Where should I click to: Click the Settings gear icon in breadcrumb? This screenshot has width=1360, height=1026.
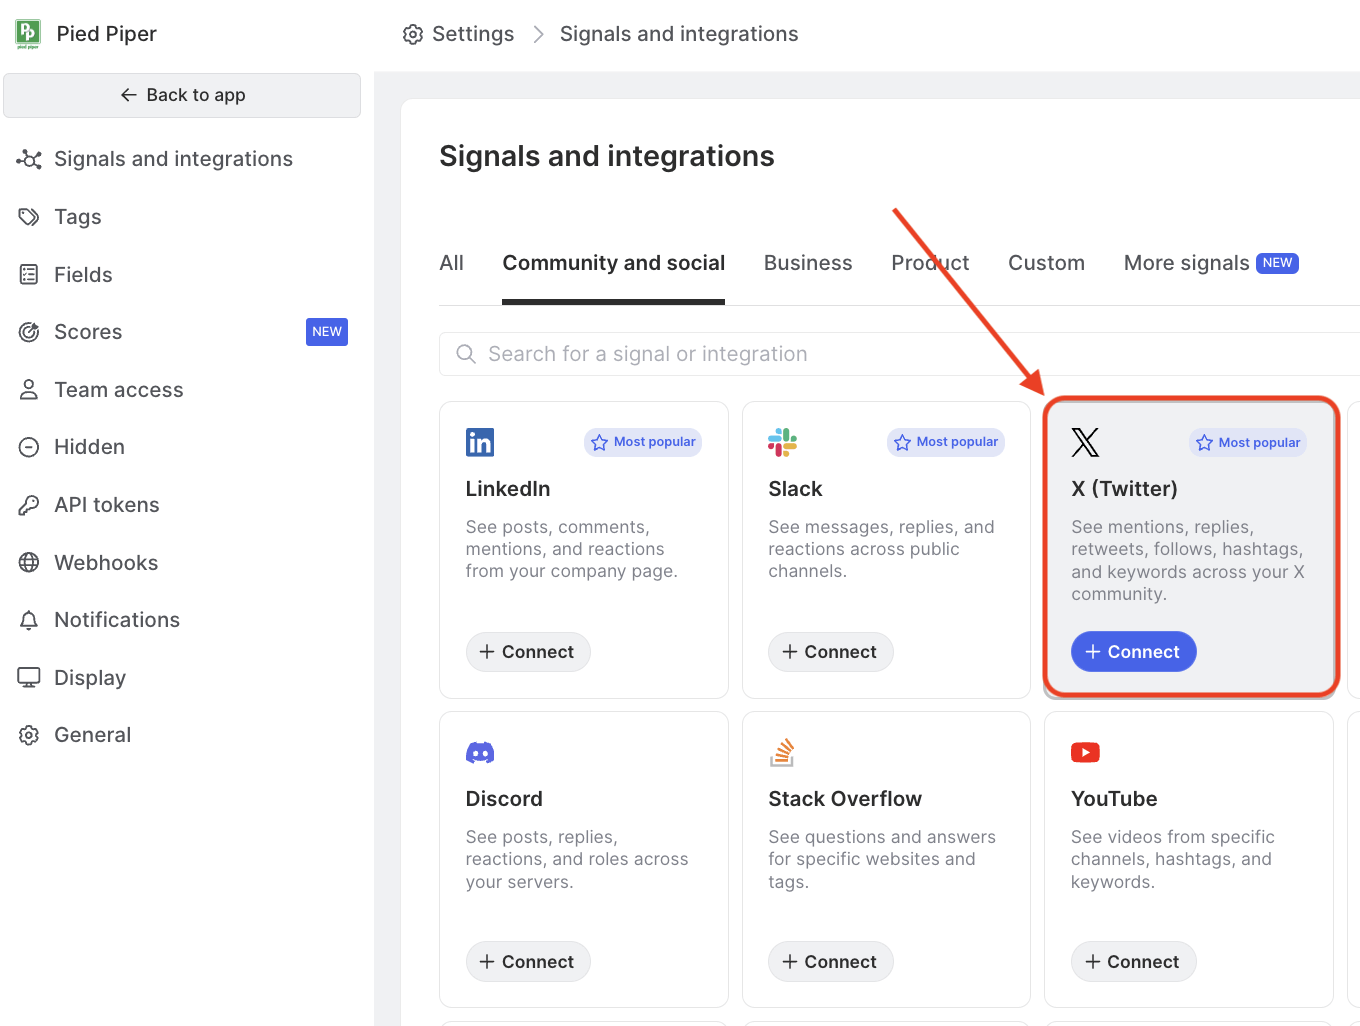tap(413, 34)
